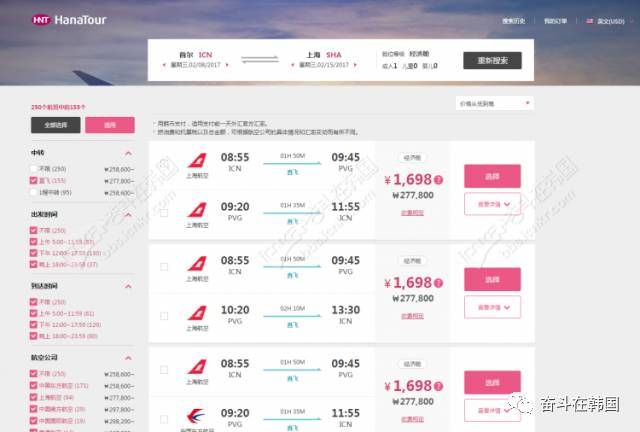Advance return date arrow beside SHA date

coord(355,65)
